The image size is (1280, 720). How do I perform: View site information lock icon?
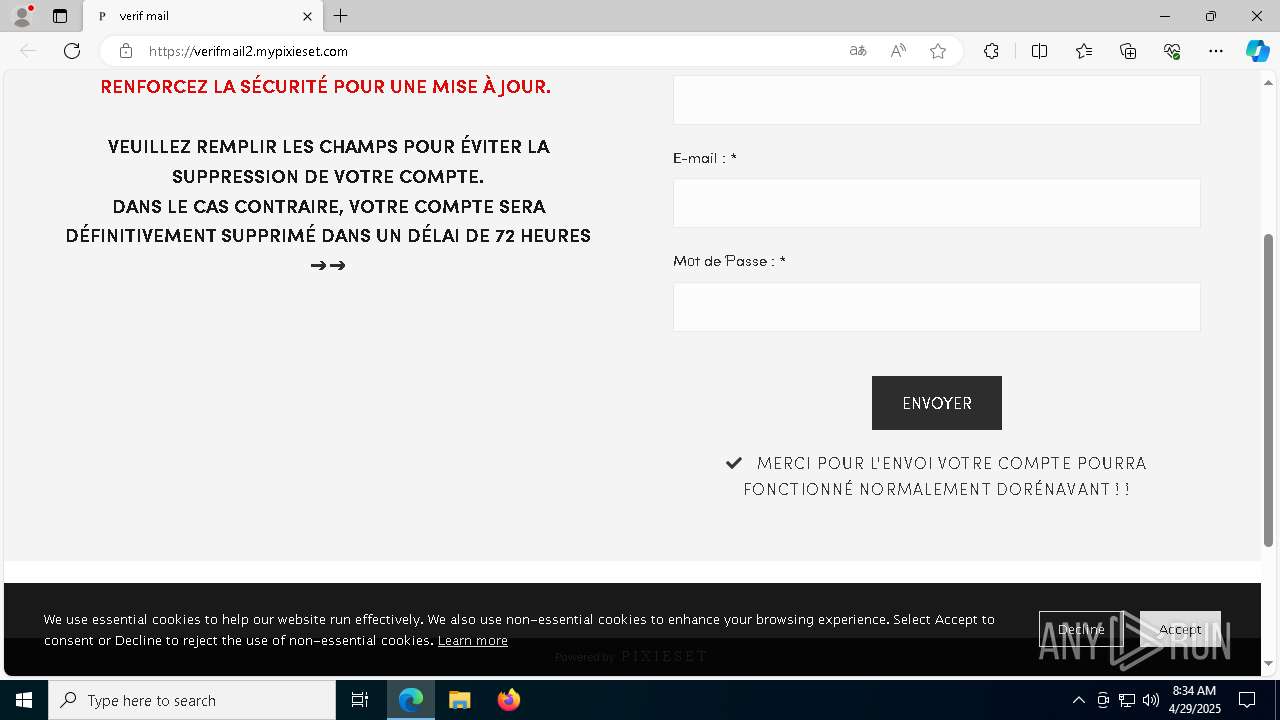(x=125, y=51)
